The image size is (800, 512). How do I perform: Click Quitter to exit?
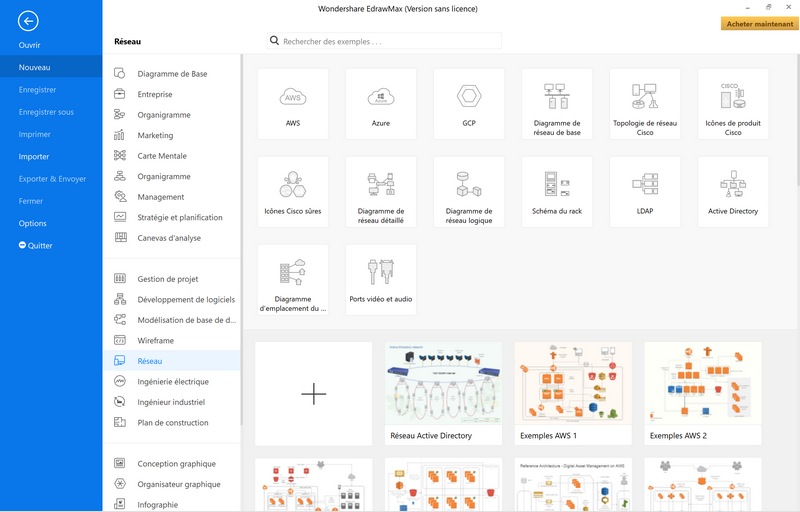(51, 245)
